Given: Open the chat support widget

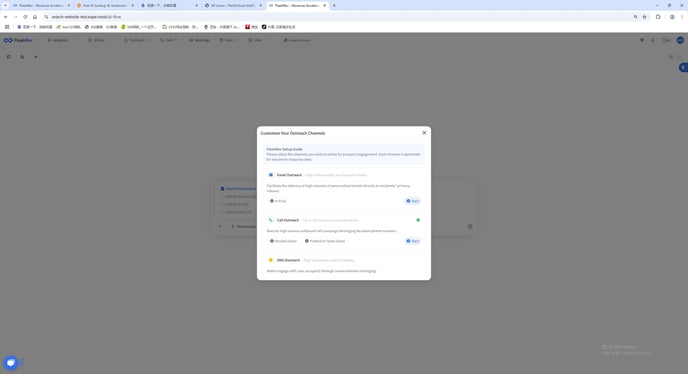Looking at the screenshot, I should (x=11, y=363).
